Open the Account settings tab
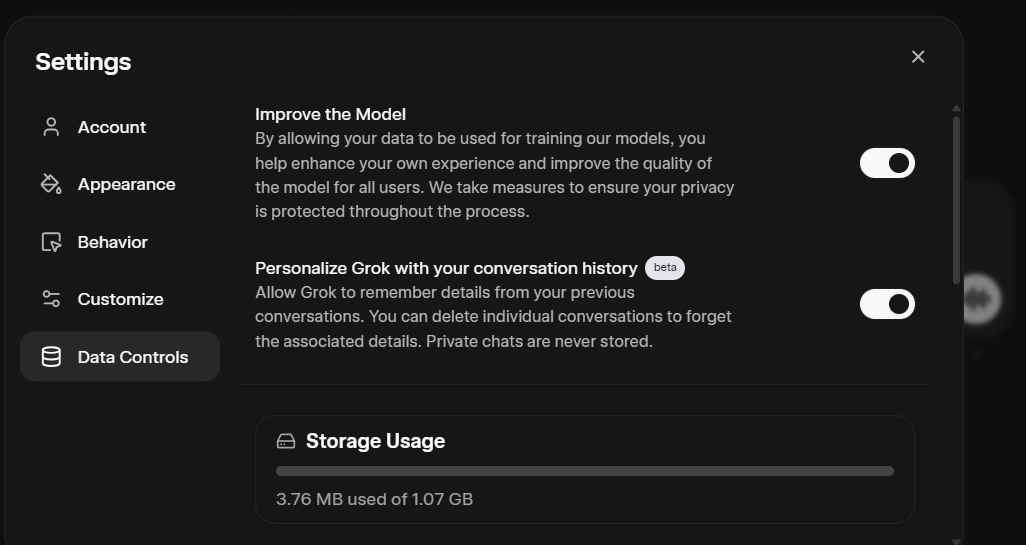 [x=112, y=127]
